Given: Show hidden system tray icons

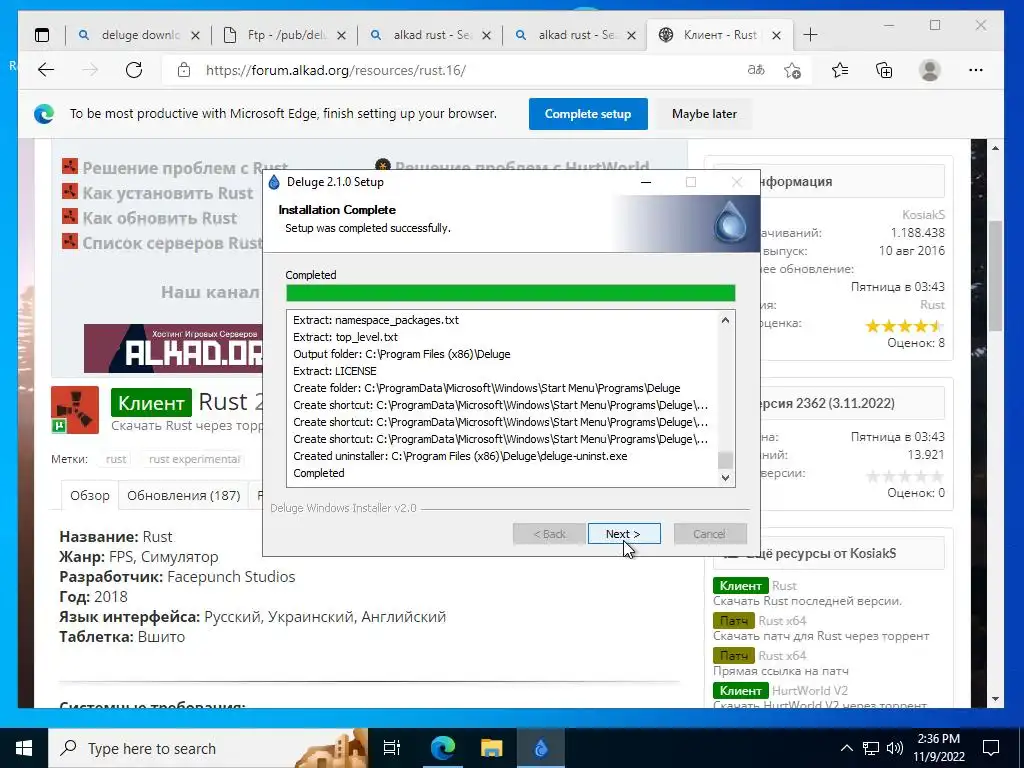Looking at the screenshot, I should [846, 748].
